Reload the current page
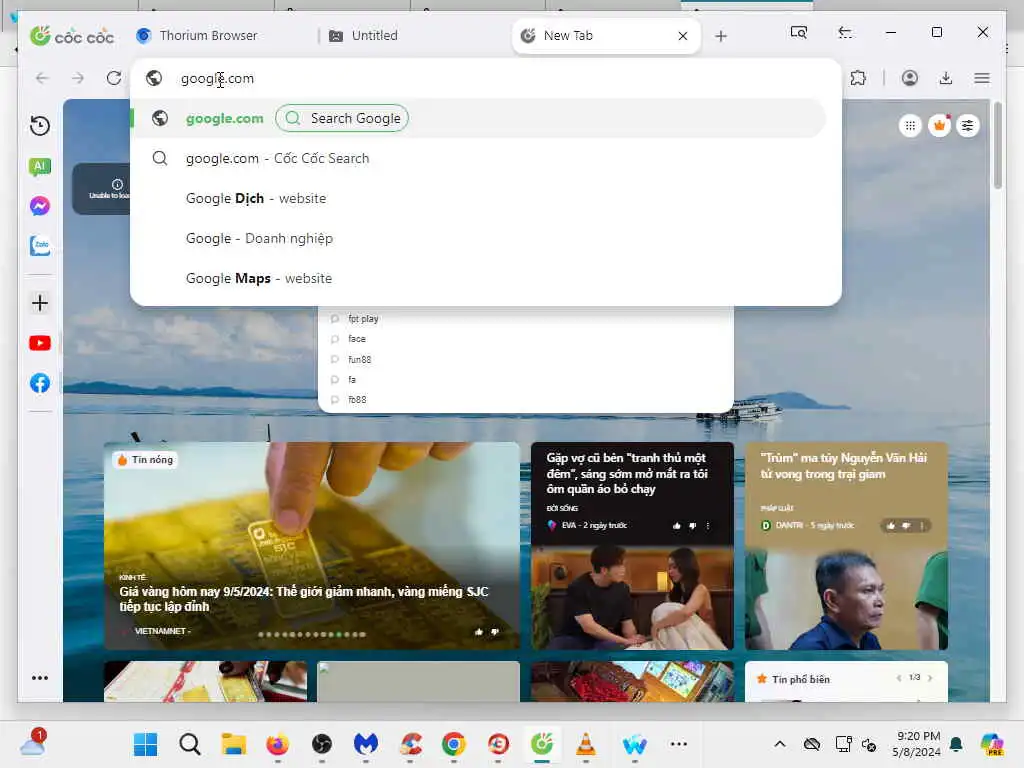The width and height of the screenshot is (1024, 768). pyautogui.click(x=114, y=78)
